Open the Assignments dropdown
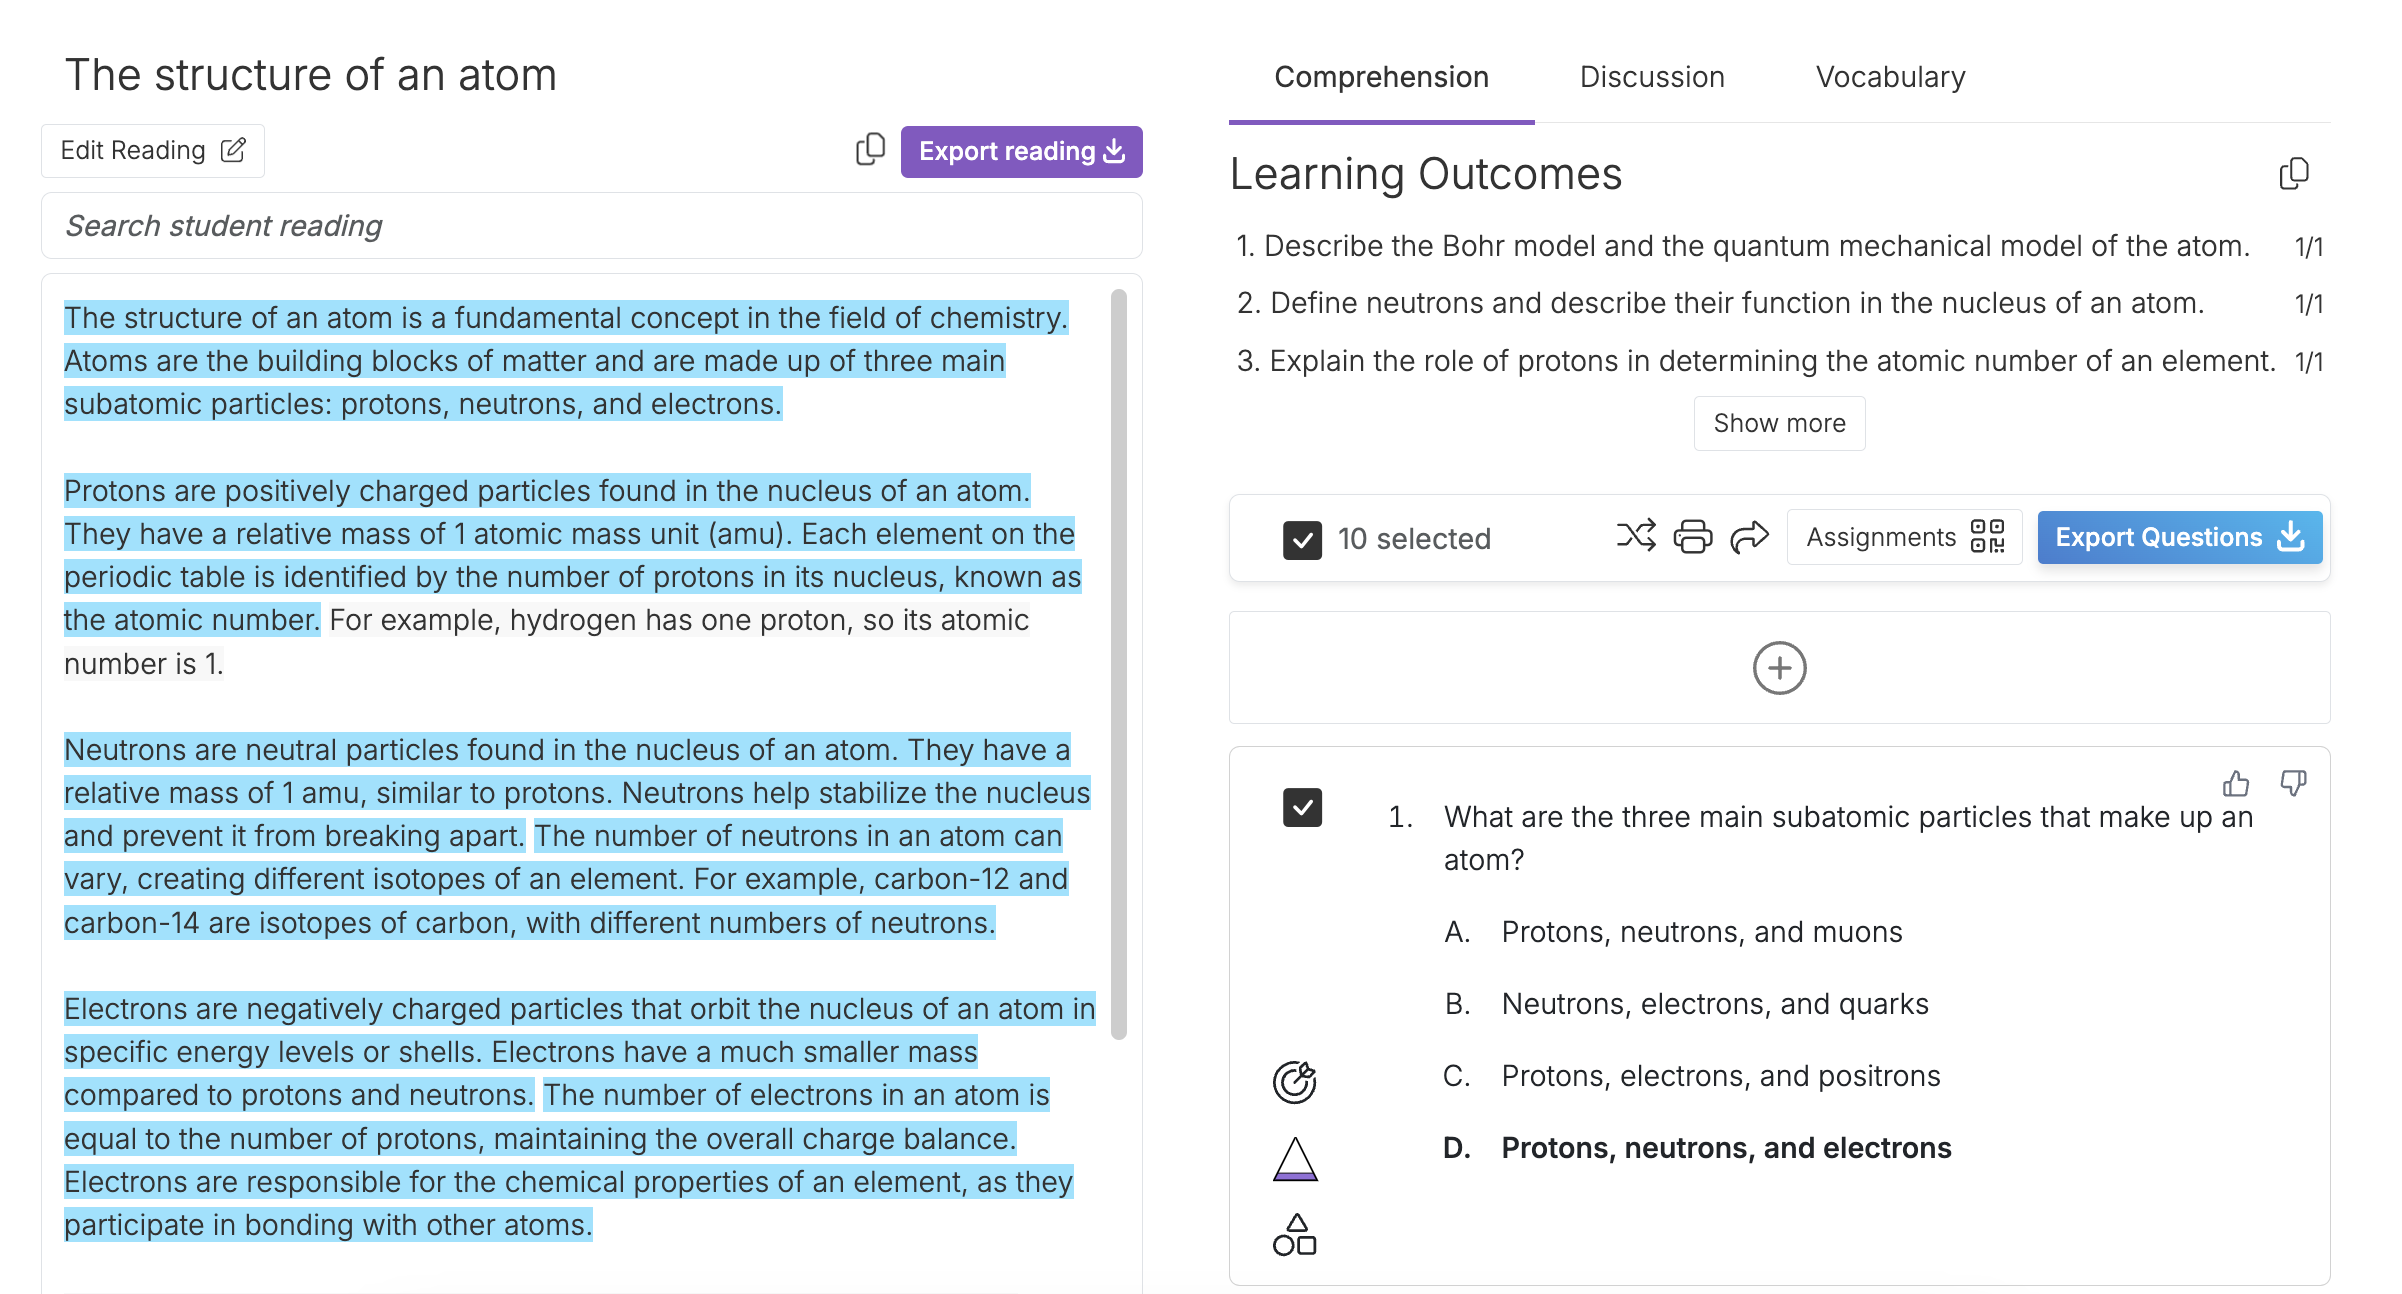The height and width of the screenshot is (1294, 2402). pos(1881,537)
